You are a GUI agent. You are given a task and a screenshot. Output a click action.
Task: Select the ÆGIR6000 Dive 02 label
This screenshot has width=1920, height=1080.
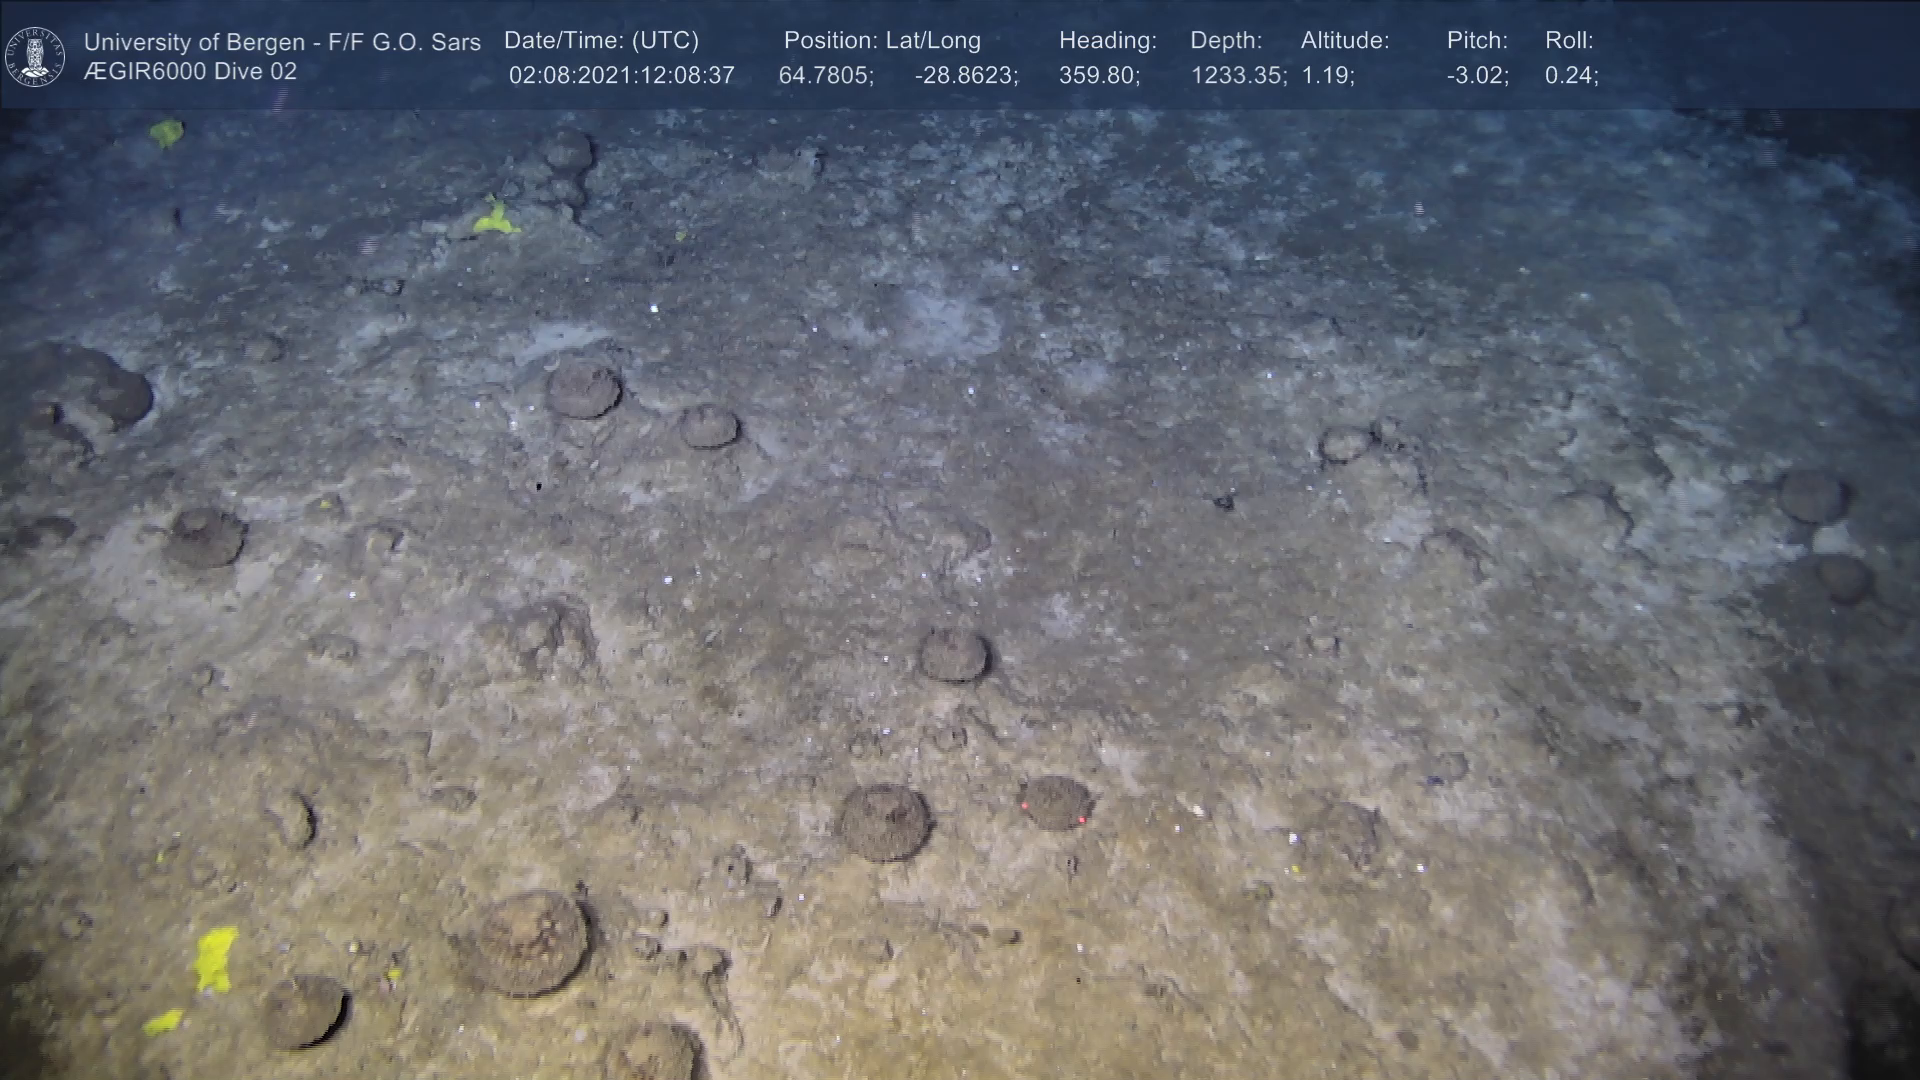[x=190, y=72]
